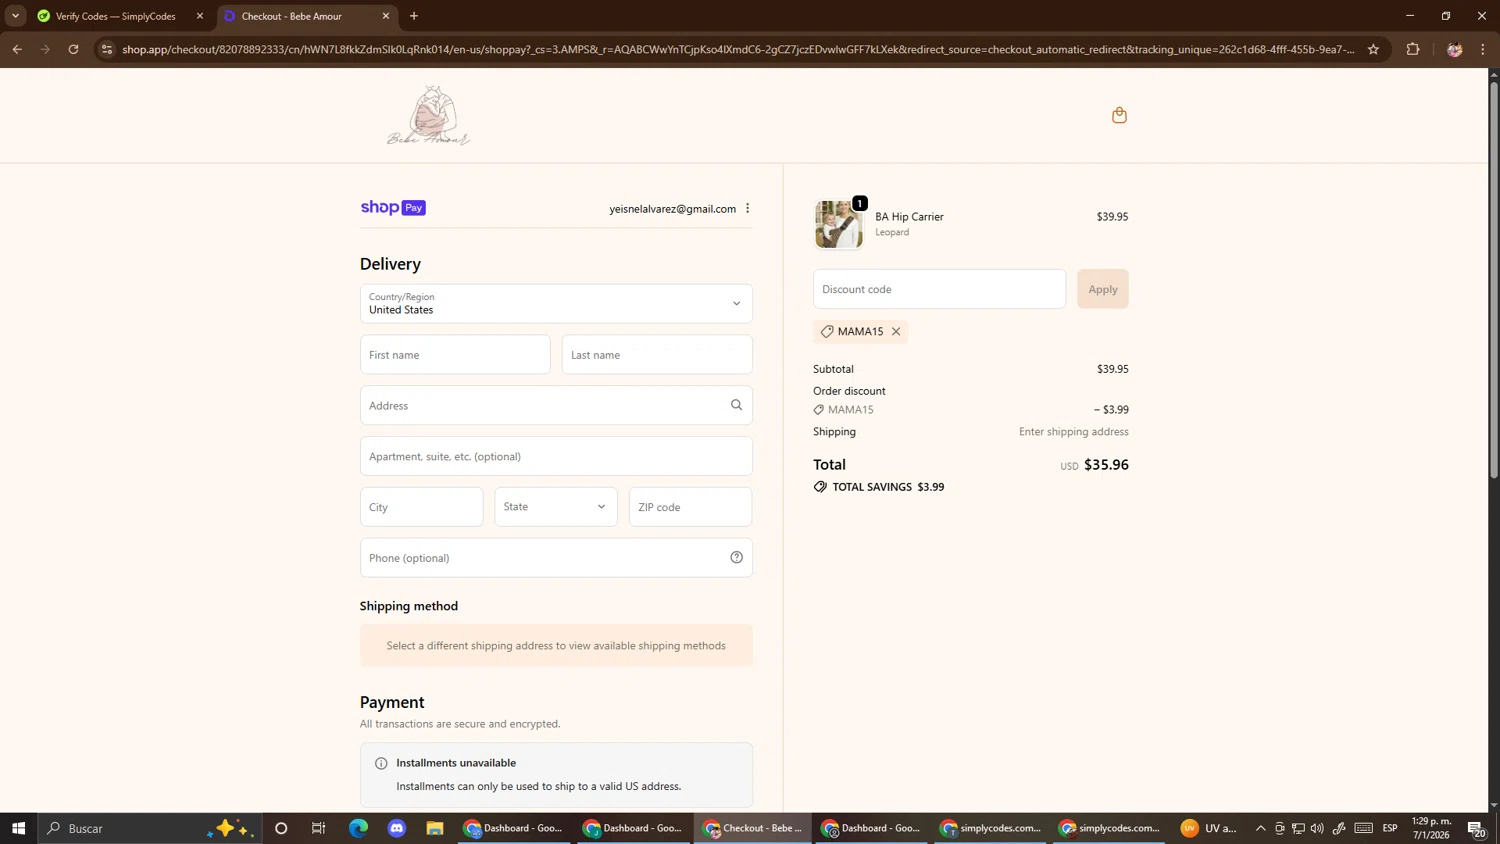The height and width of the screenshot is (844, 1500).
Task: Select the Checkout - Bebe Amour tab
Action: 306,16
